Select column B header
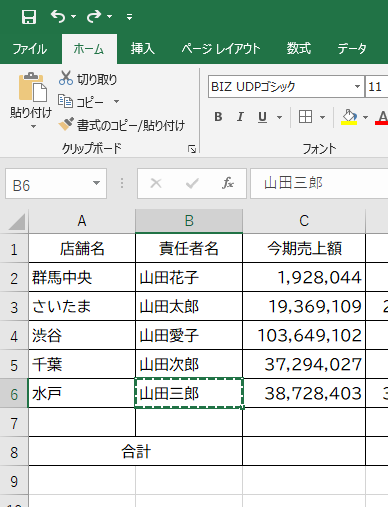Screen dimensions: 388x507 coord(189,221)
